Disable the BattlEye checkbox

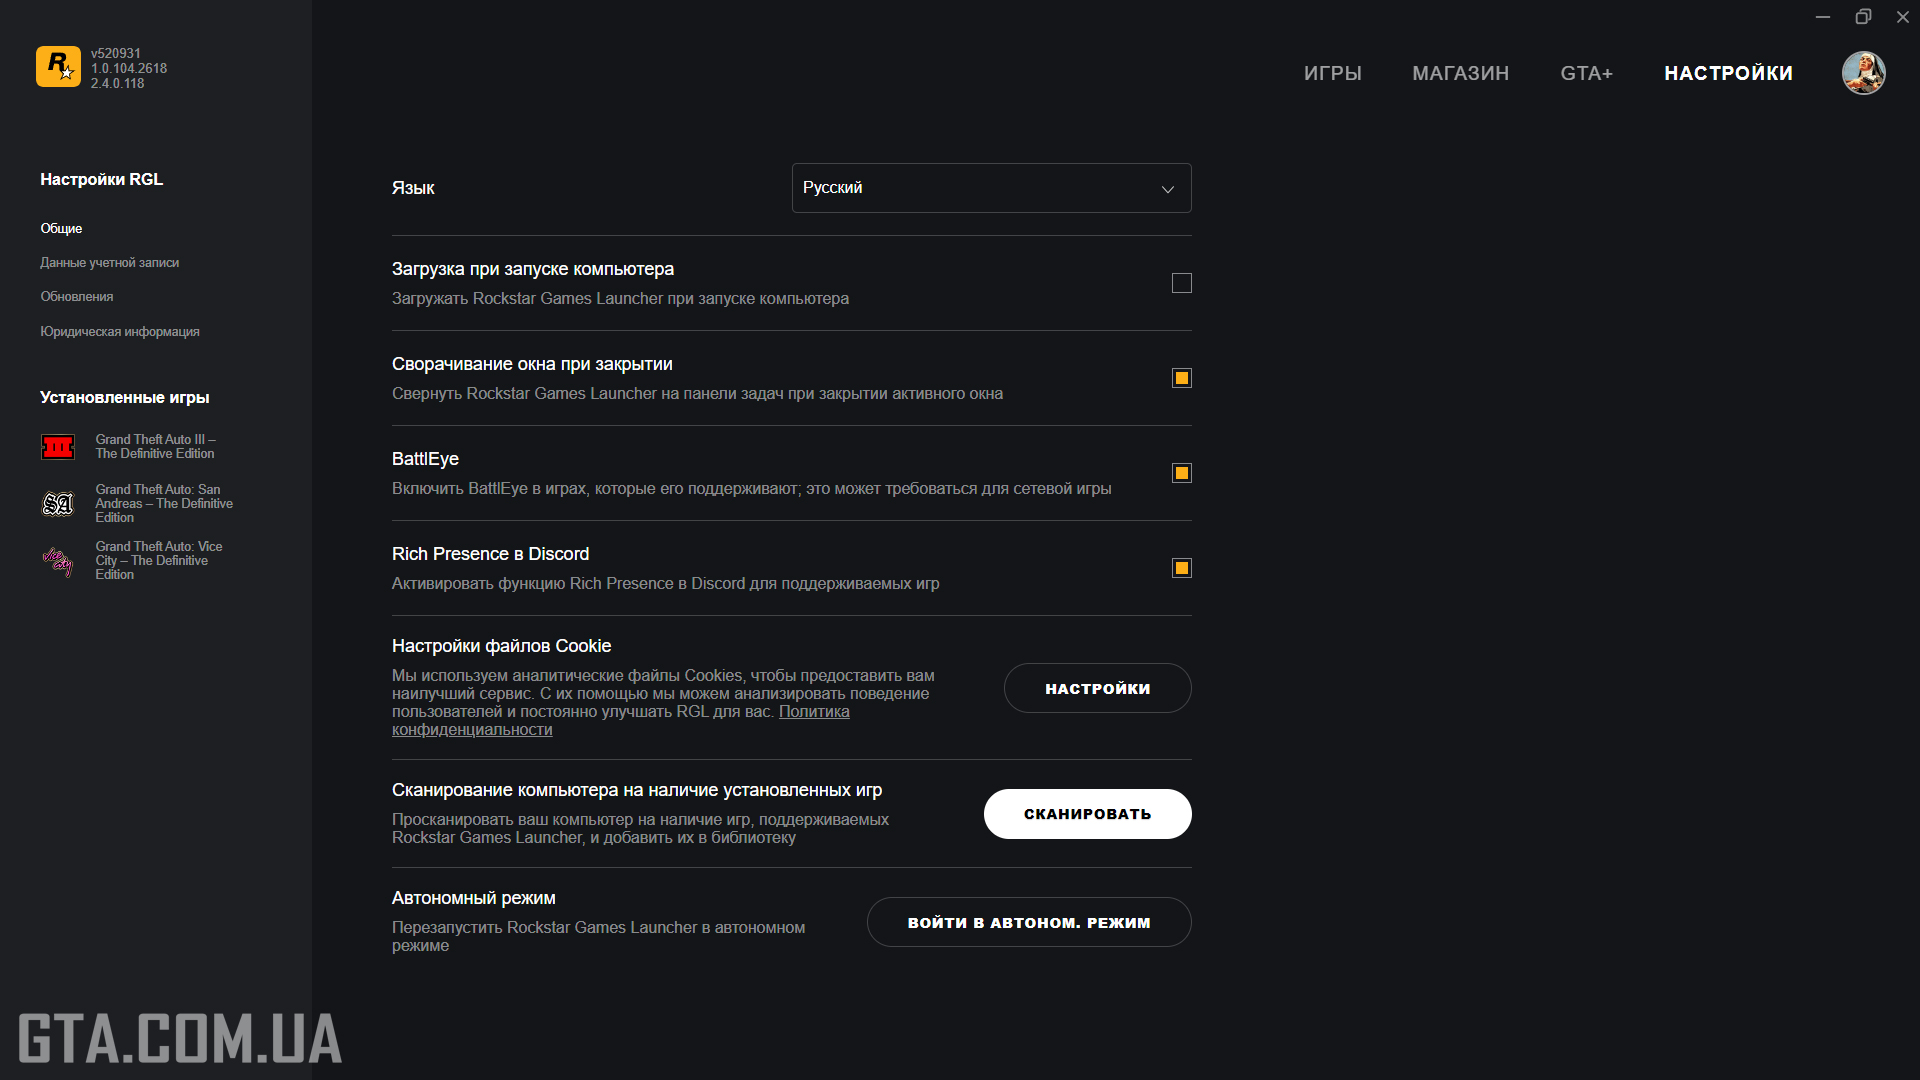pyautogui.click(x=1182, y=473)
